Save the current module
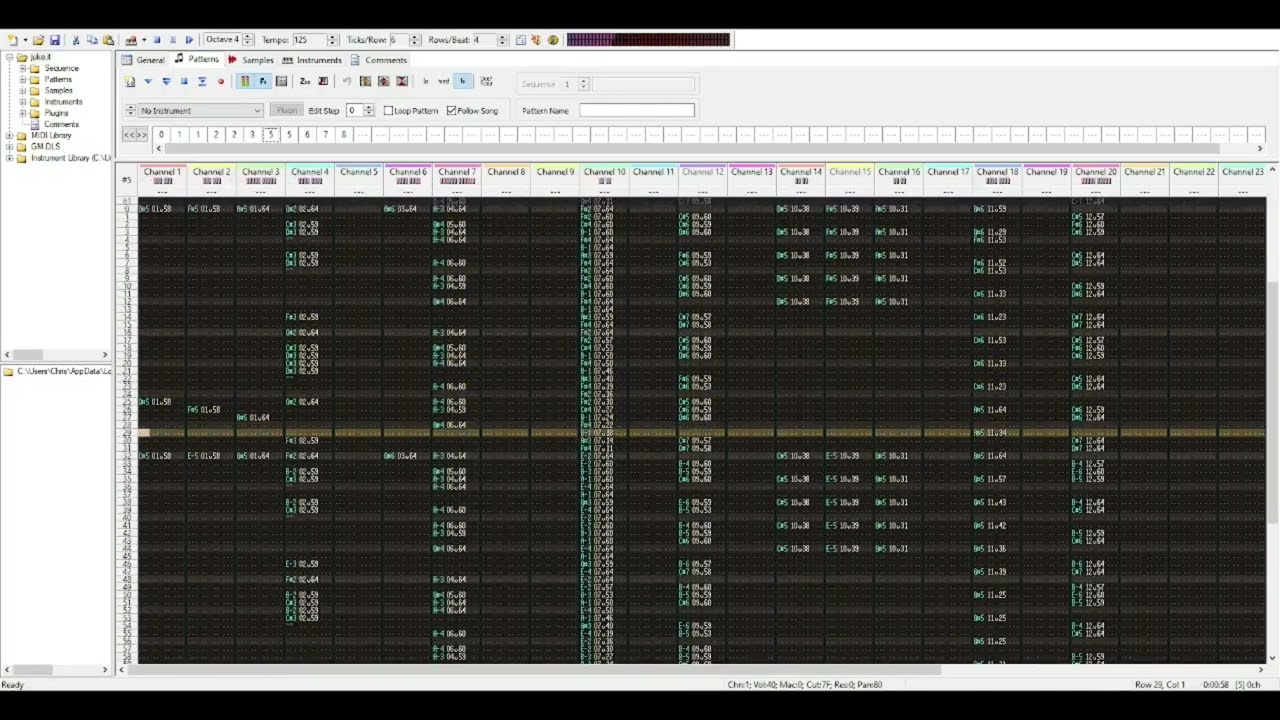Image resolution: width=1280 pixels, height=720 pixels. 55,40
